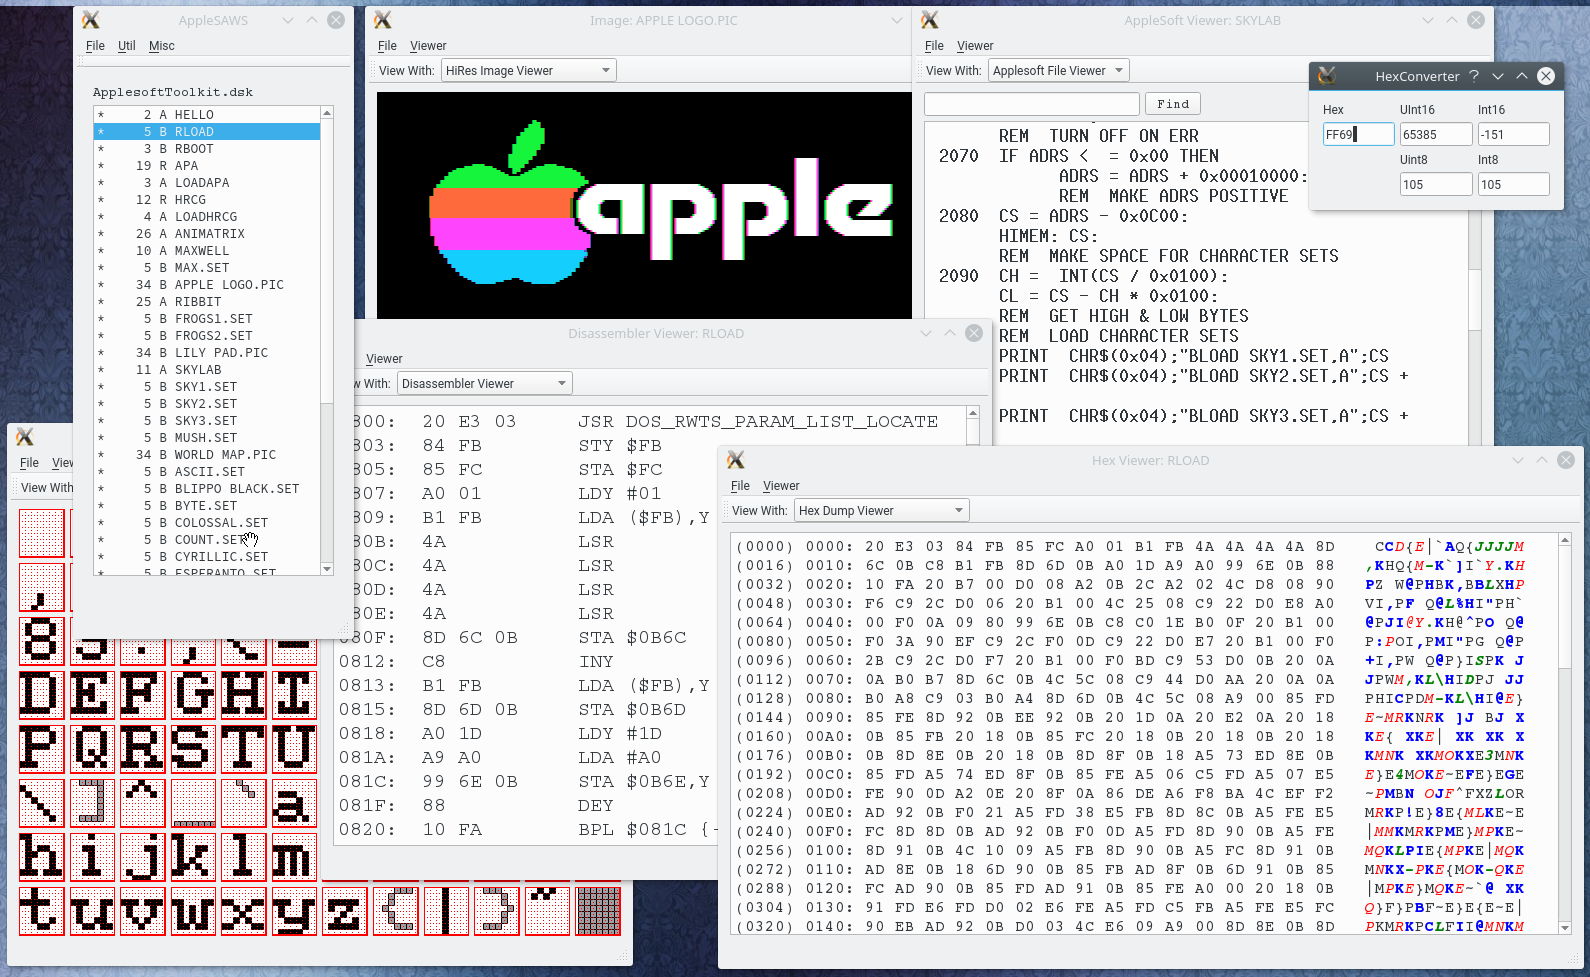Click the X11 icon in the character set viewer window
The height and width of the screenshot is (977, 1590).
(x=25, y=437)
